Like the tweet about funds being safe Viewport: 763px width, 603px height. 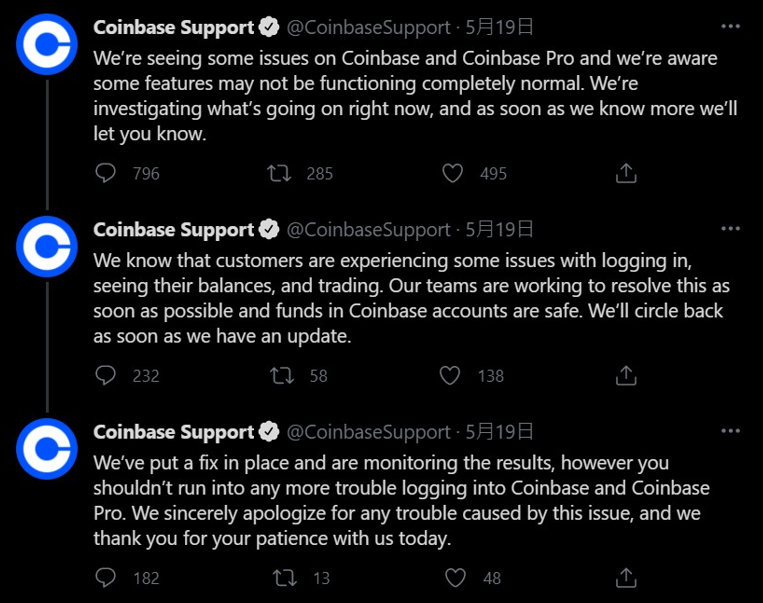coord(452,375)
